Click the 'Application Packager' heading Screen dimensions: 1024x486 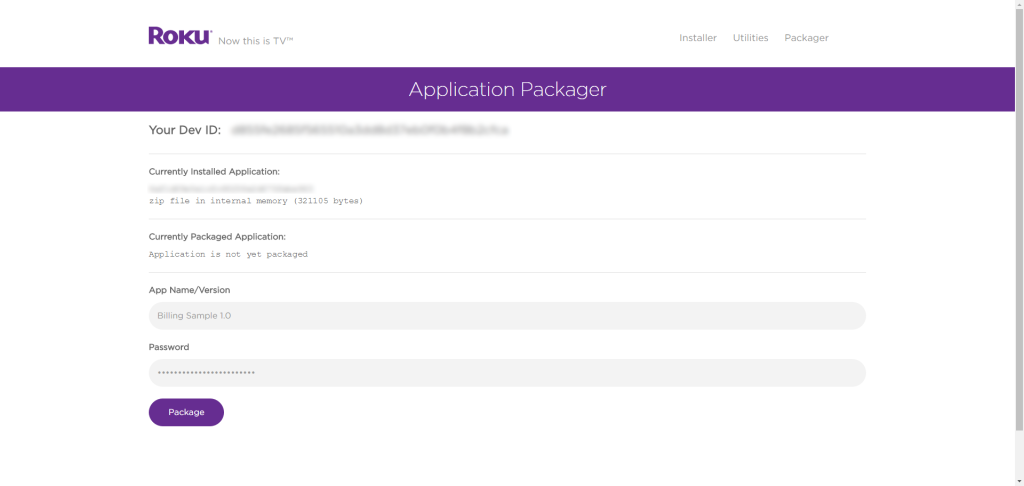point(507,89)
